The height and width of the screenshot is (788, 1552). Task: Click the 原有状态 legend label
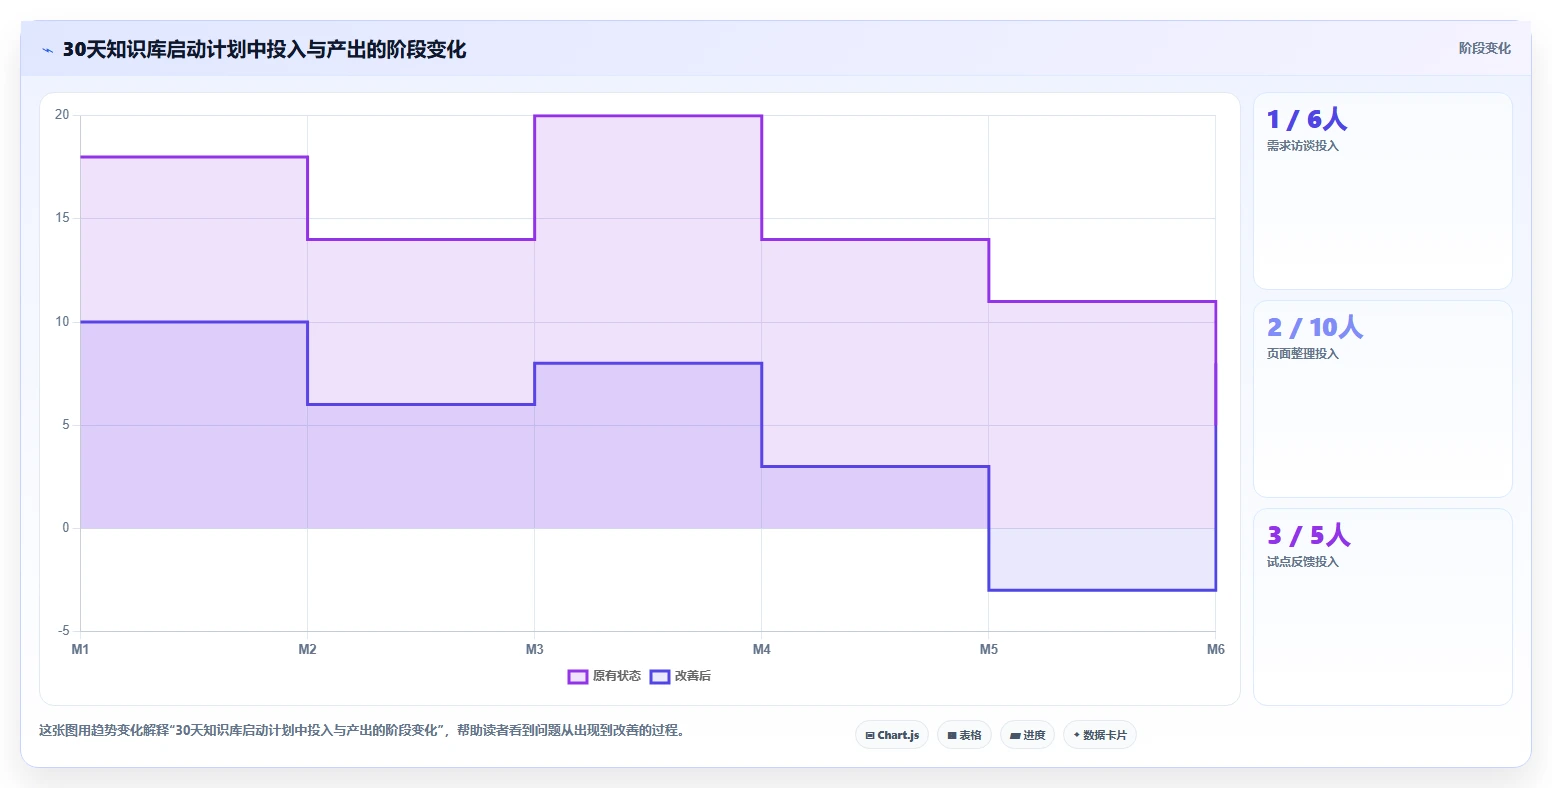[616, 677]
